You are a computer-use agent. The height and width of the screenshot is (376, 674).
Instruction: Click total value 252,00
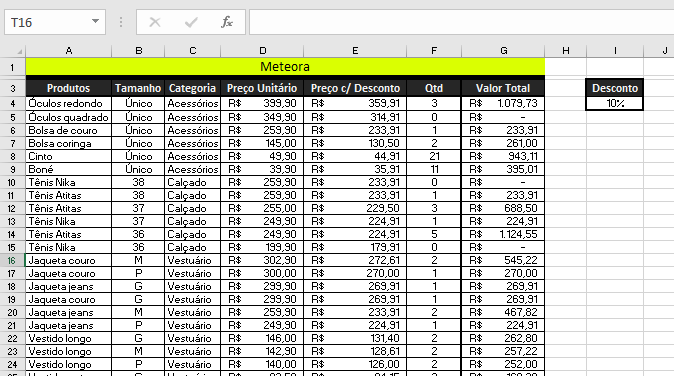[503, 364]
